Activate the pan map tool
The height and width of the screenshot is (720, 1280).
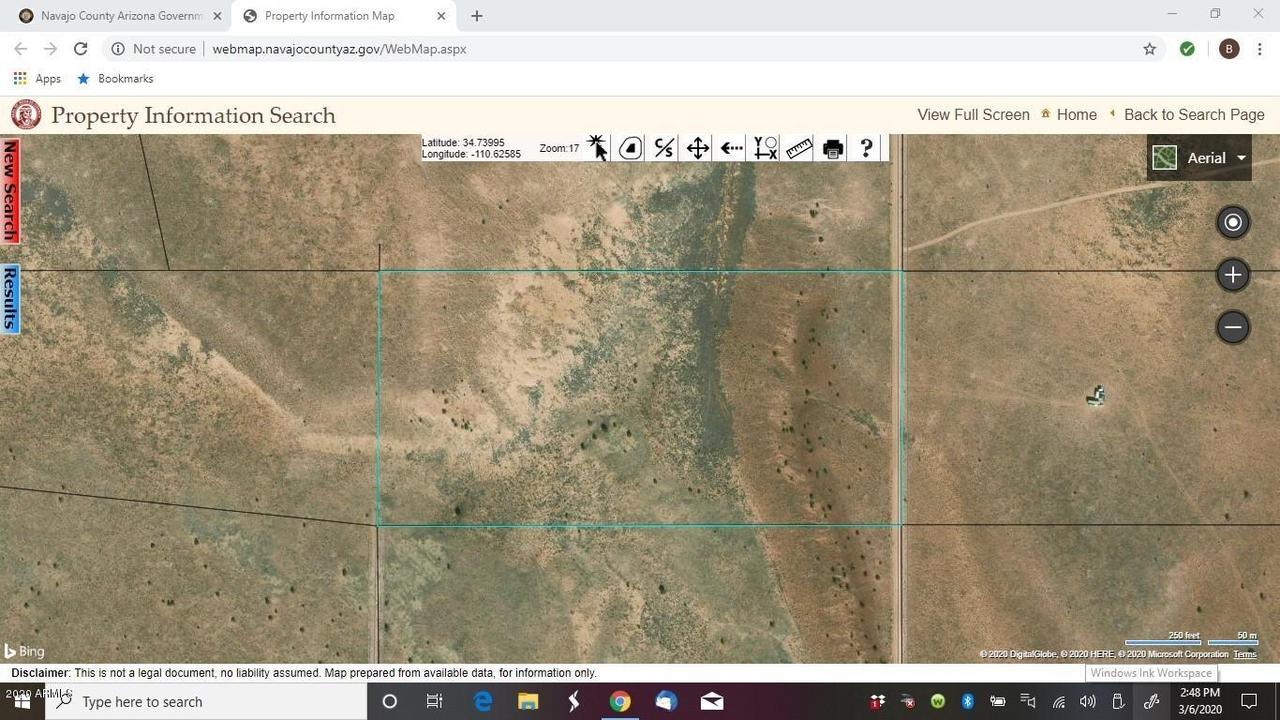(697, 147)
